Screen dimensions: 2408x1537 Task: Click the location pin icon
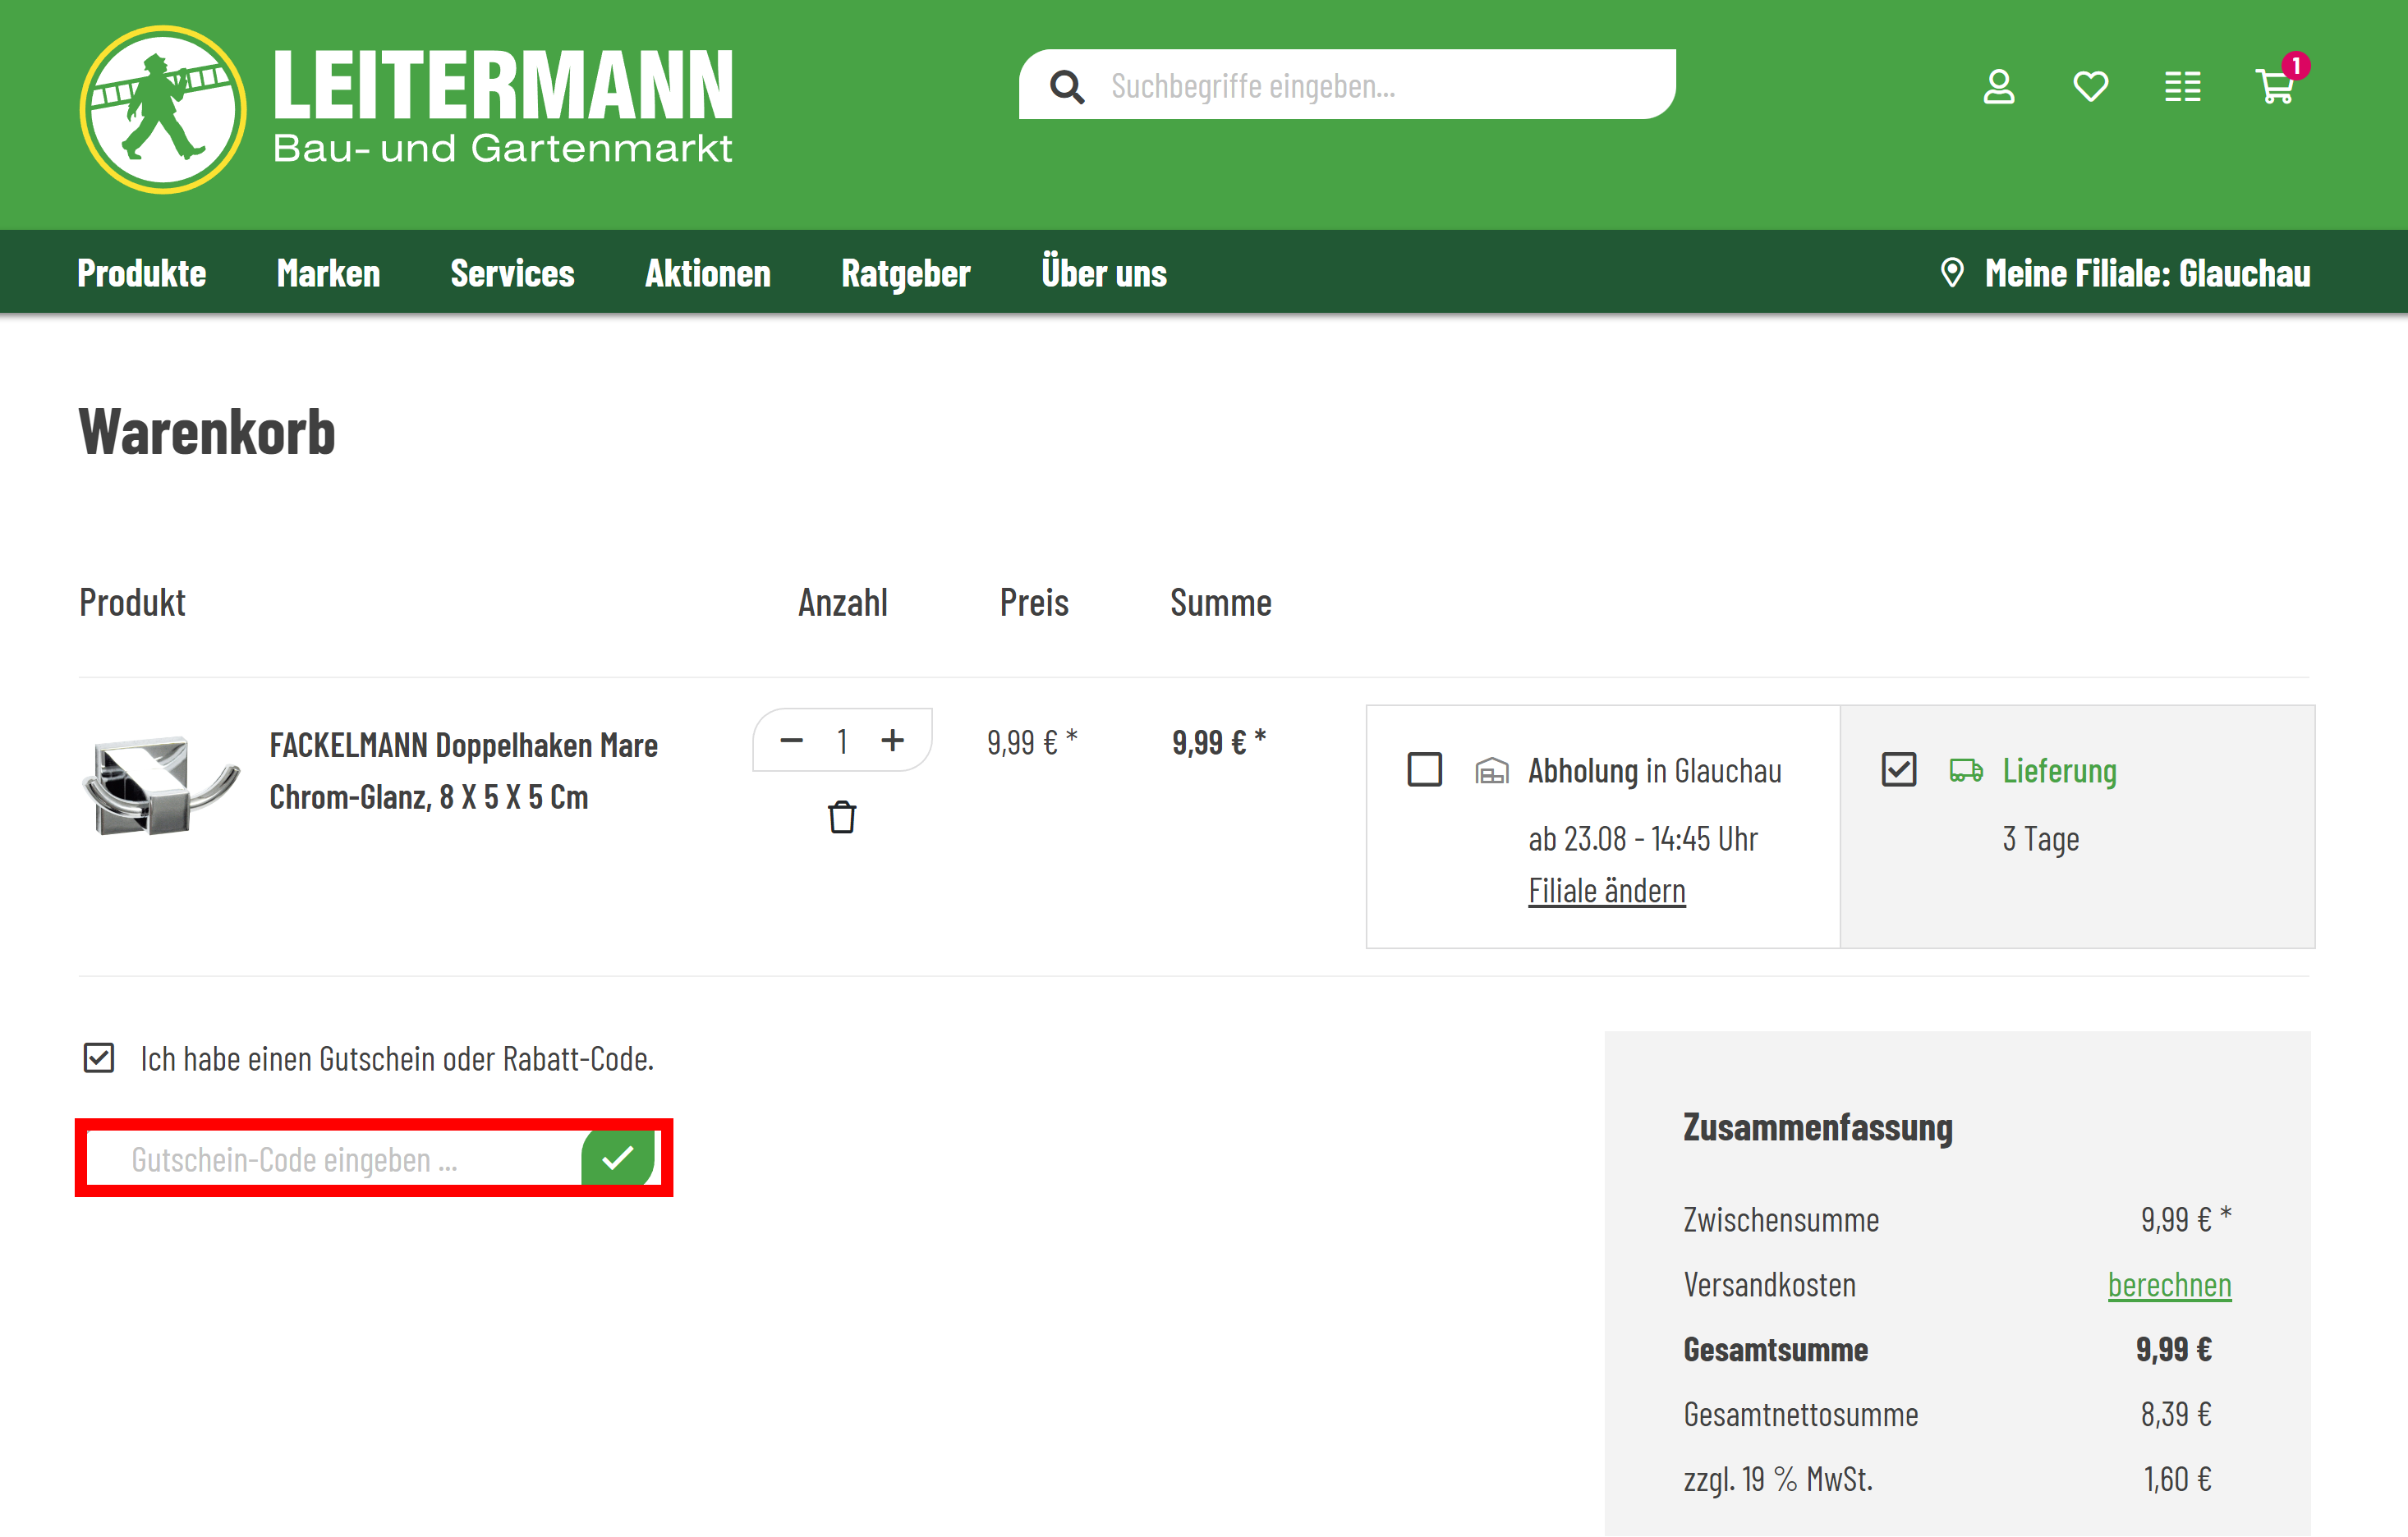tap(1951, 273)
